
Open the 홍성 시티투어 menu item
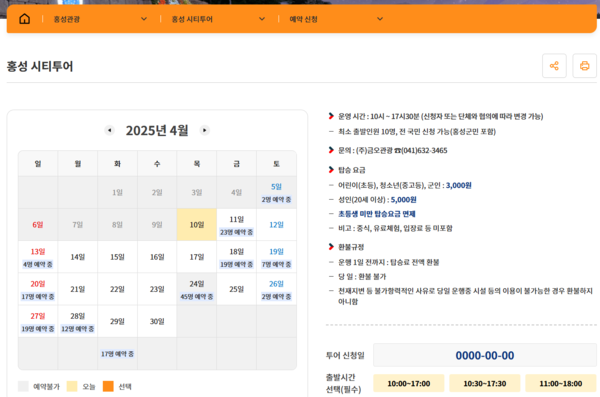coord(192,19)
